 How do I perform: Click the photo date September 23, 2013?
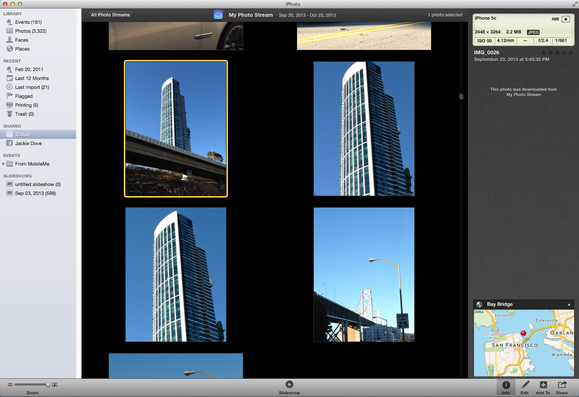click(511, 59)
